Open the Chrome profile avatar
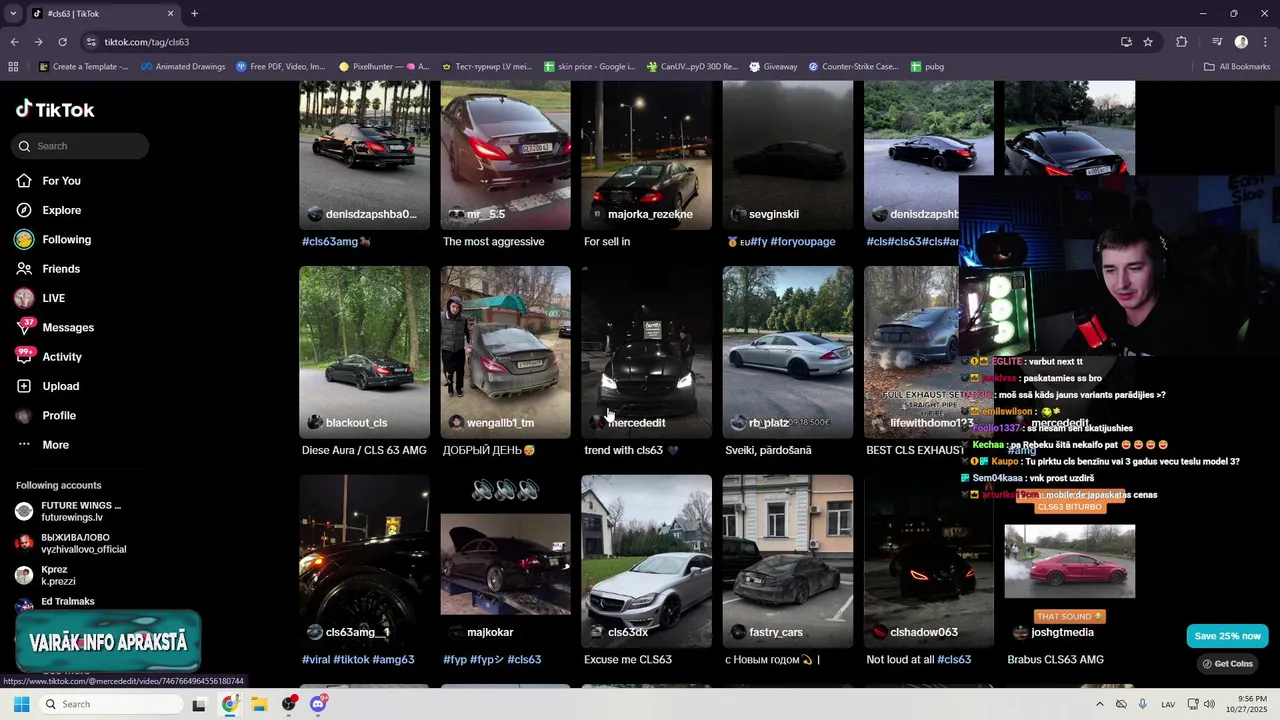The width and height of the screenshot is (1280, 720). tap(1241, 42)
